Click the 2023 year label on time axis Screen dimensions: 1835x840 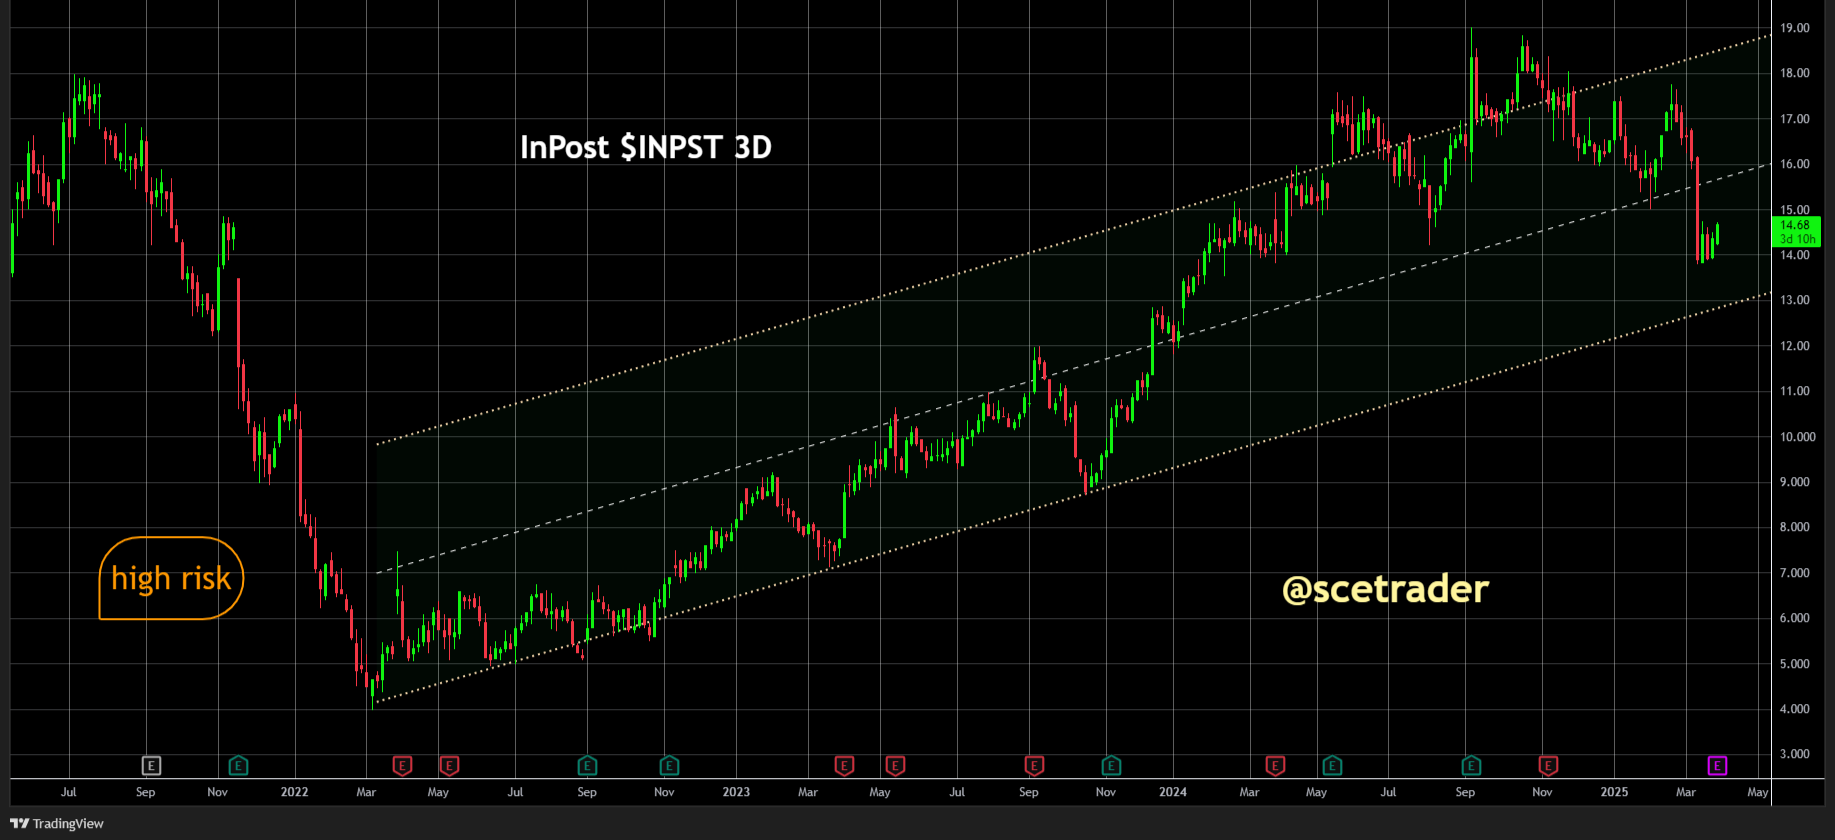(736, 792)
